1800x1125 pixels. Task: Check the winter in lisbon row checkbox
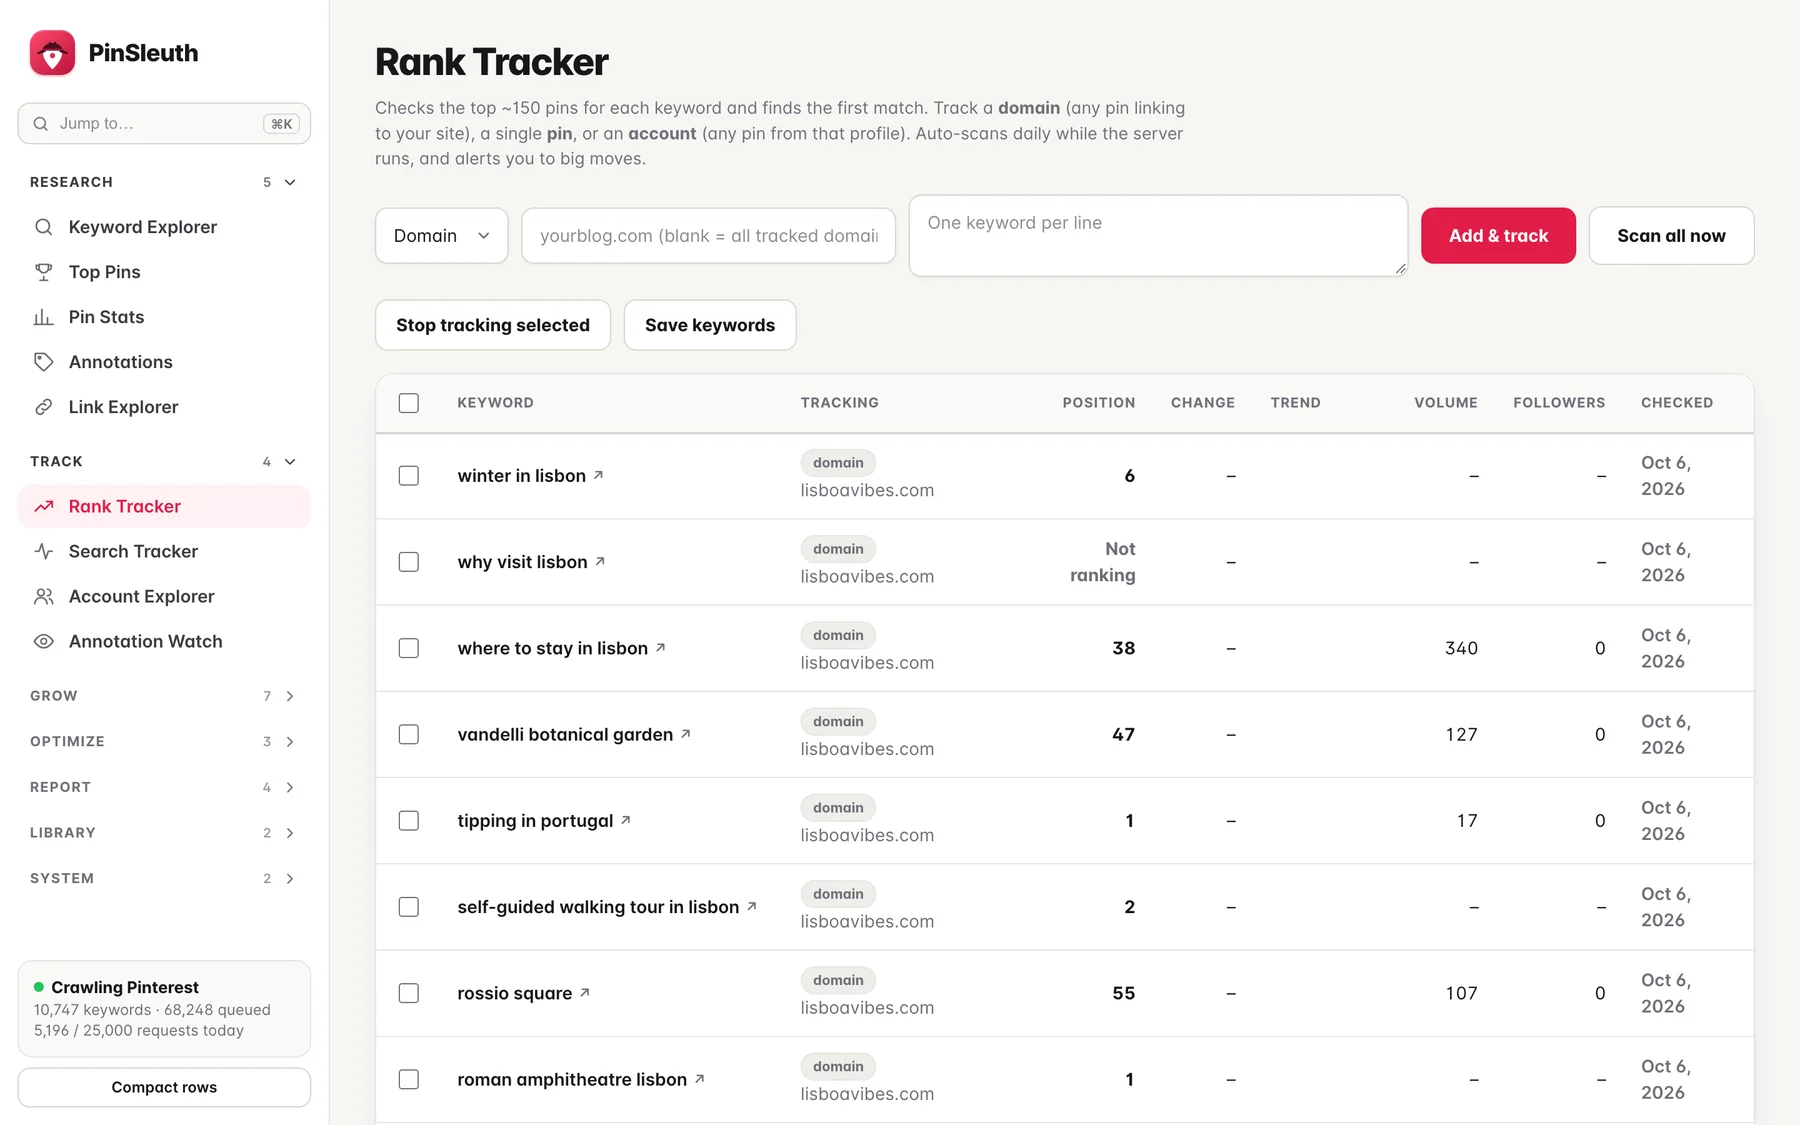(409, 476)
